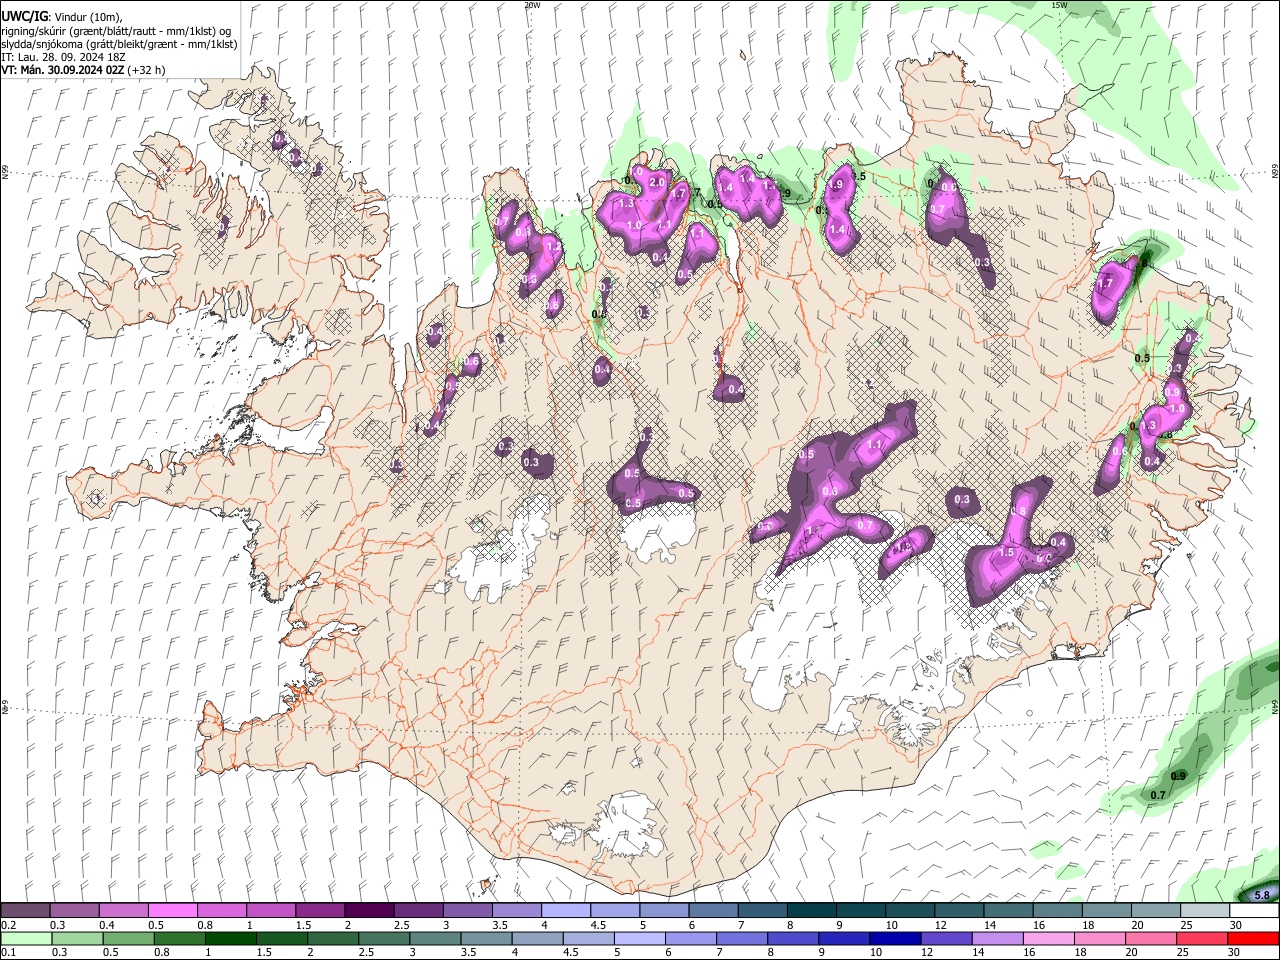Image resolution: width=1280 pixels, height=960 pixels.
Task: Select the periwinkle swatch labeled 7 in bottom legend row
Action: click(x=742, y=939)
